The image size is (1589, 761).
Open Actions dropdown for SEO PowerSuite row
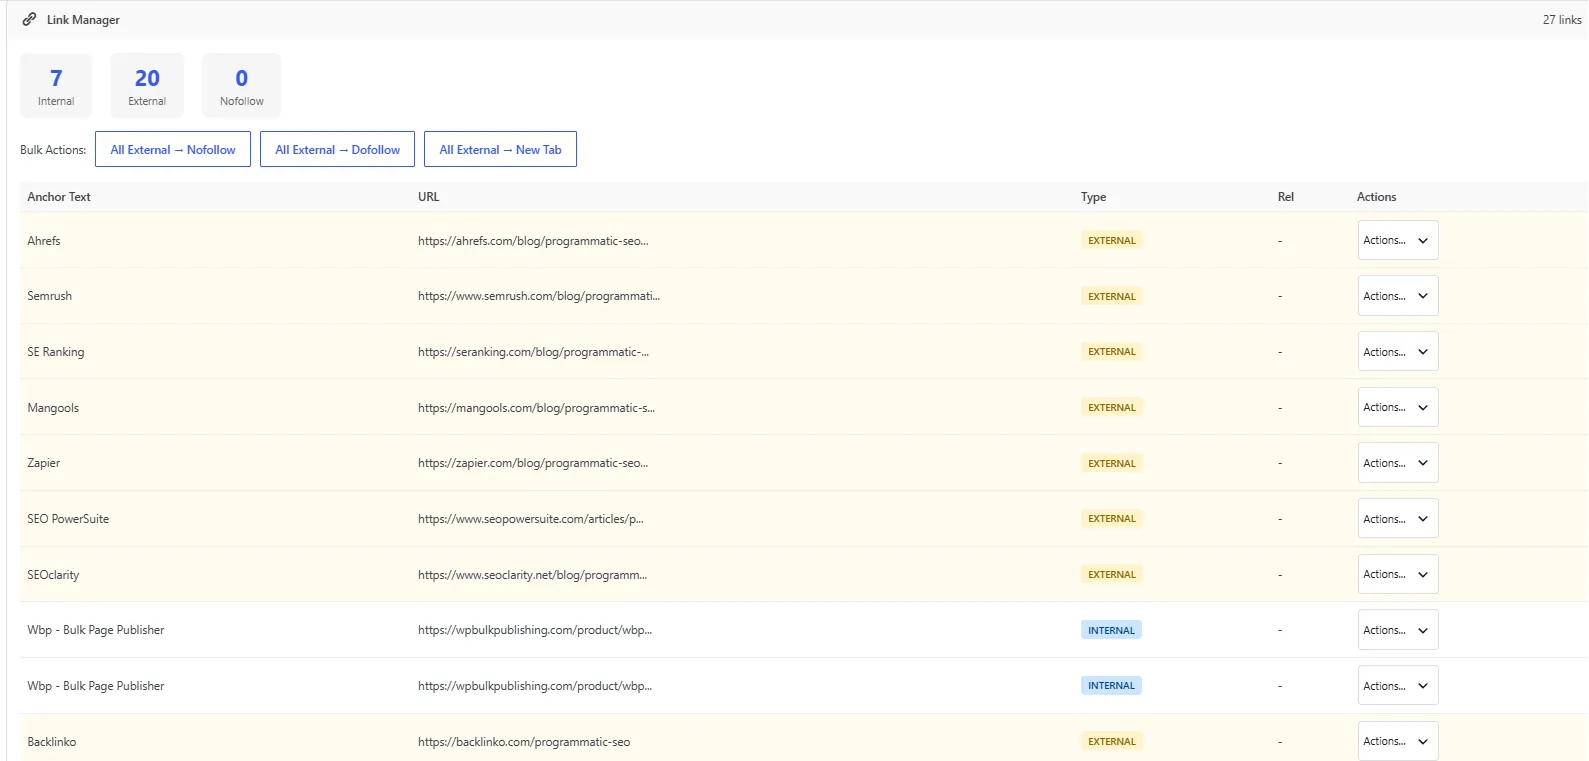click(x=1398, y=519)
